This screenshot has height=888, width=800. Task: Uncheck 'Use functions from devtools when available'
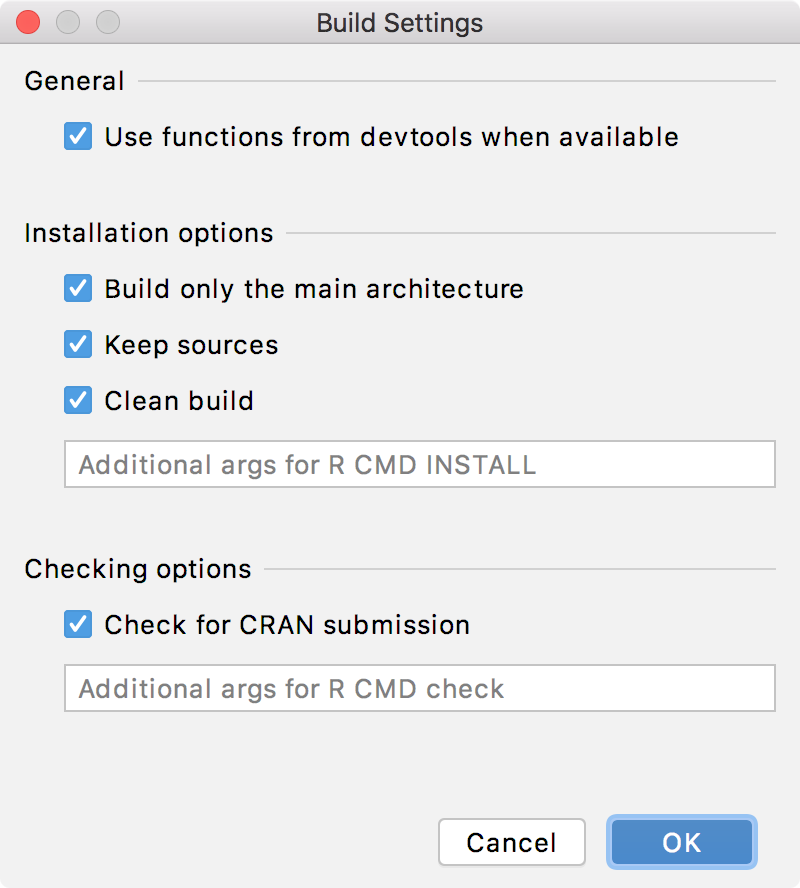pyautogui.click(x=78, y=137)
